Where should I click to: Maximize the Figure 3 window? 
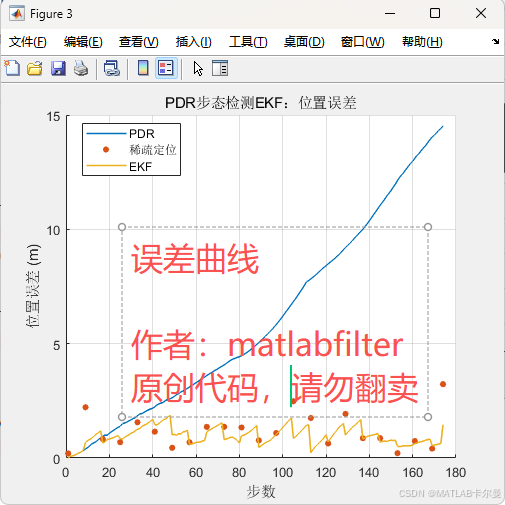coord(435,14)
